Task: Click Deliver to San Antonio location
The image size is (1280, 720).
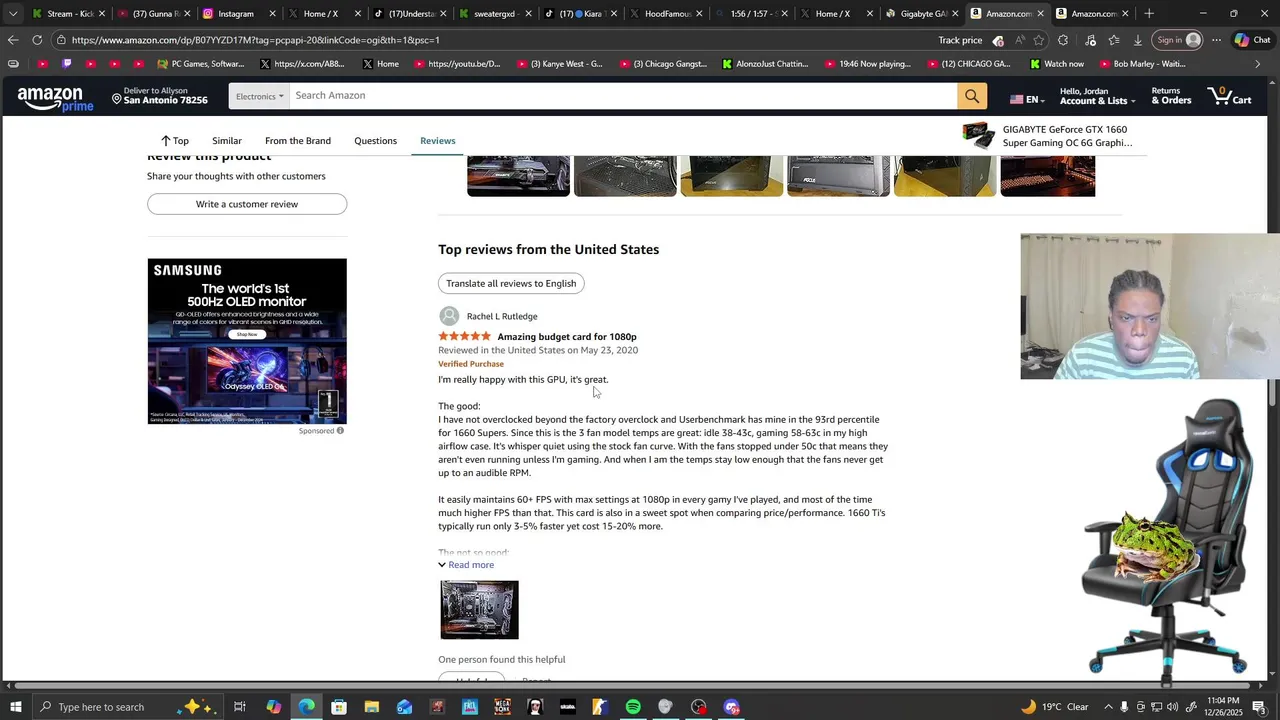Action: point(160,96)
